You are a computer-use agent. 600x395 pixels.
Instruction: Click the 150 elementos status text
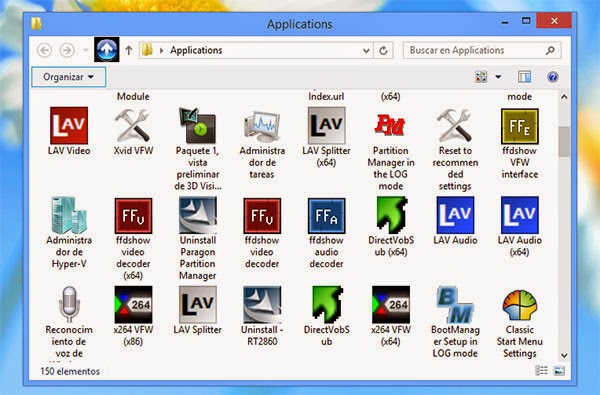pos(70,371)
